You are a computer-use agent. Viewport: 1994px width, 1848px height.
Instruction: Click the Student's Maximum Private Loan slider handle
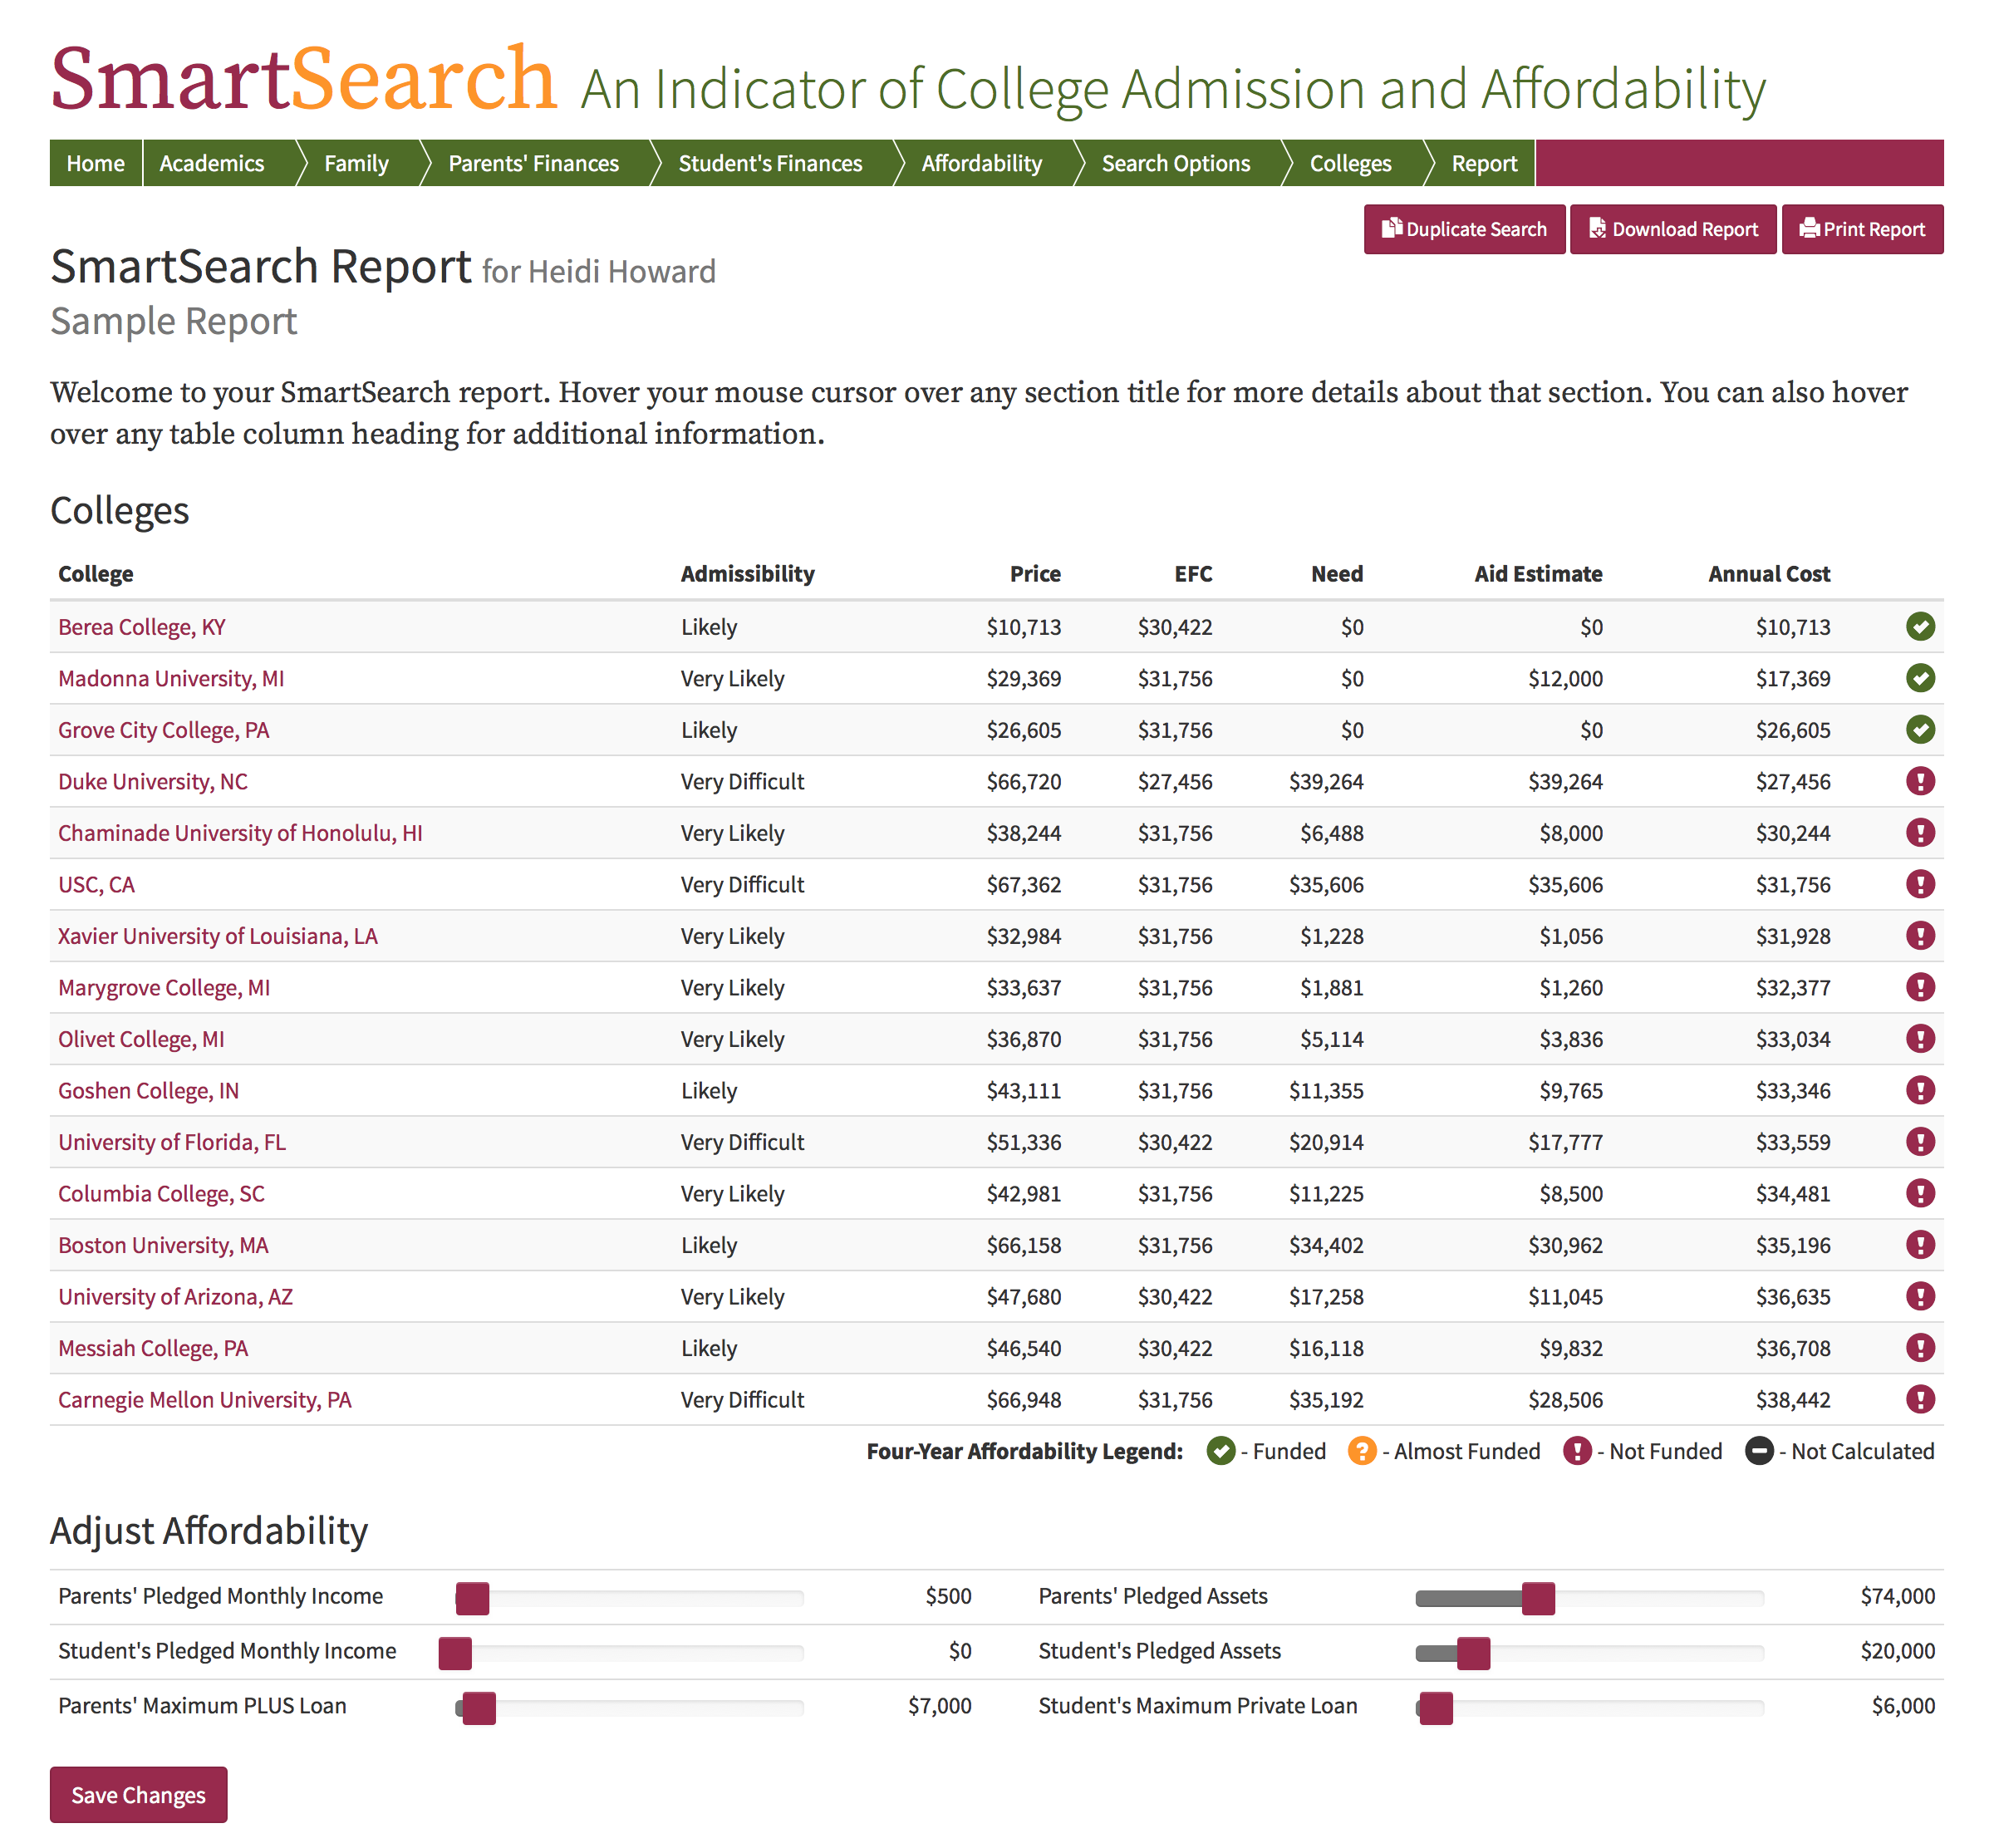pos(1436,1708)
